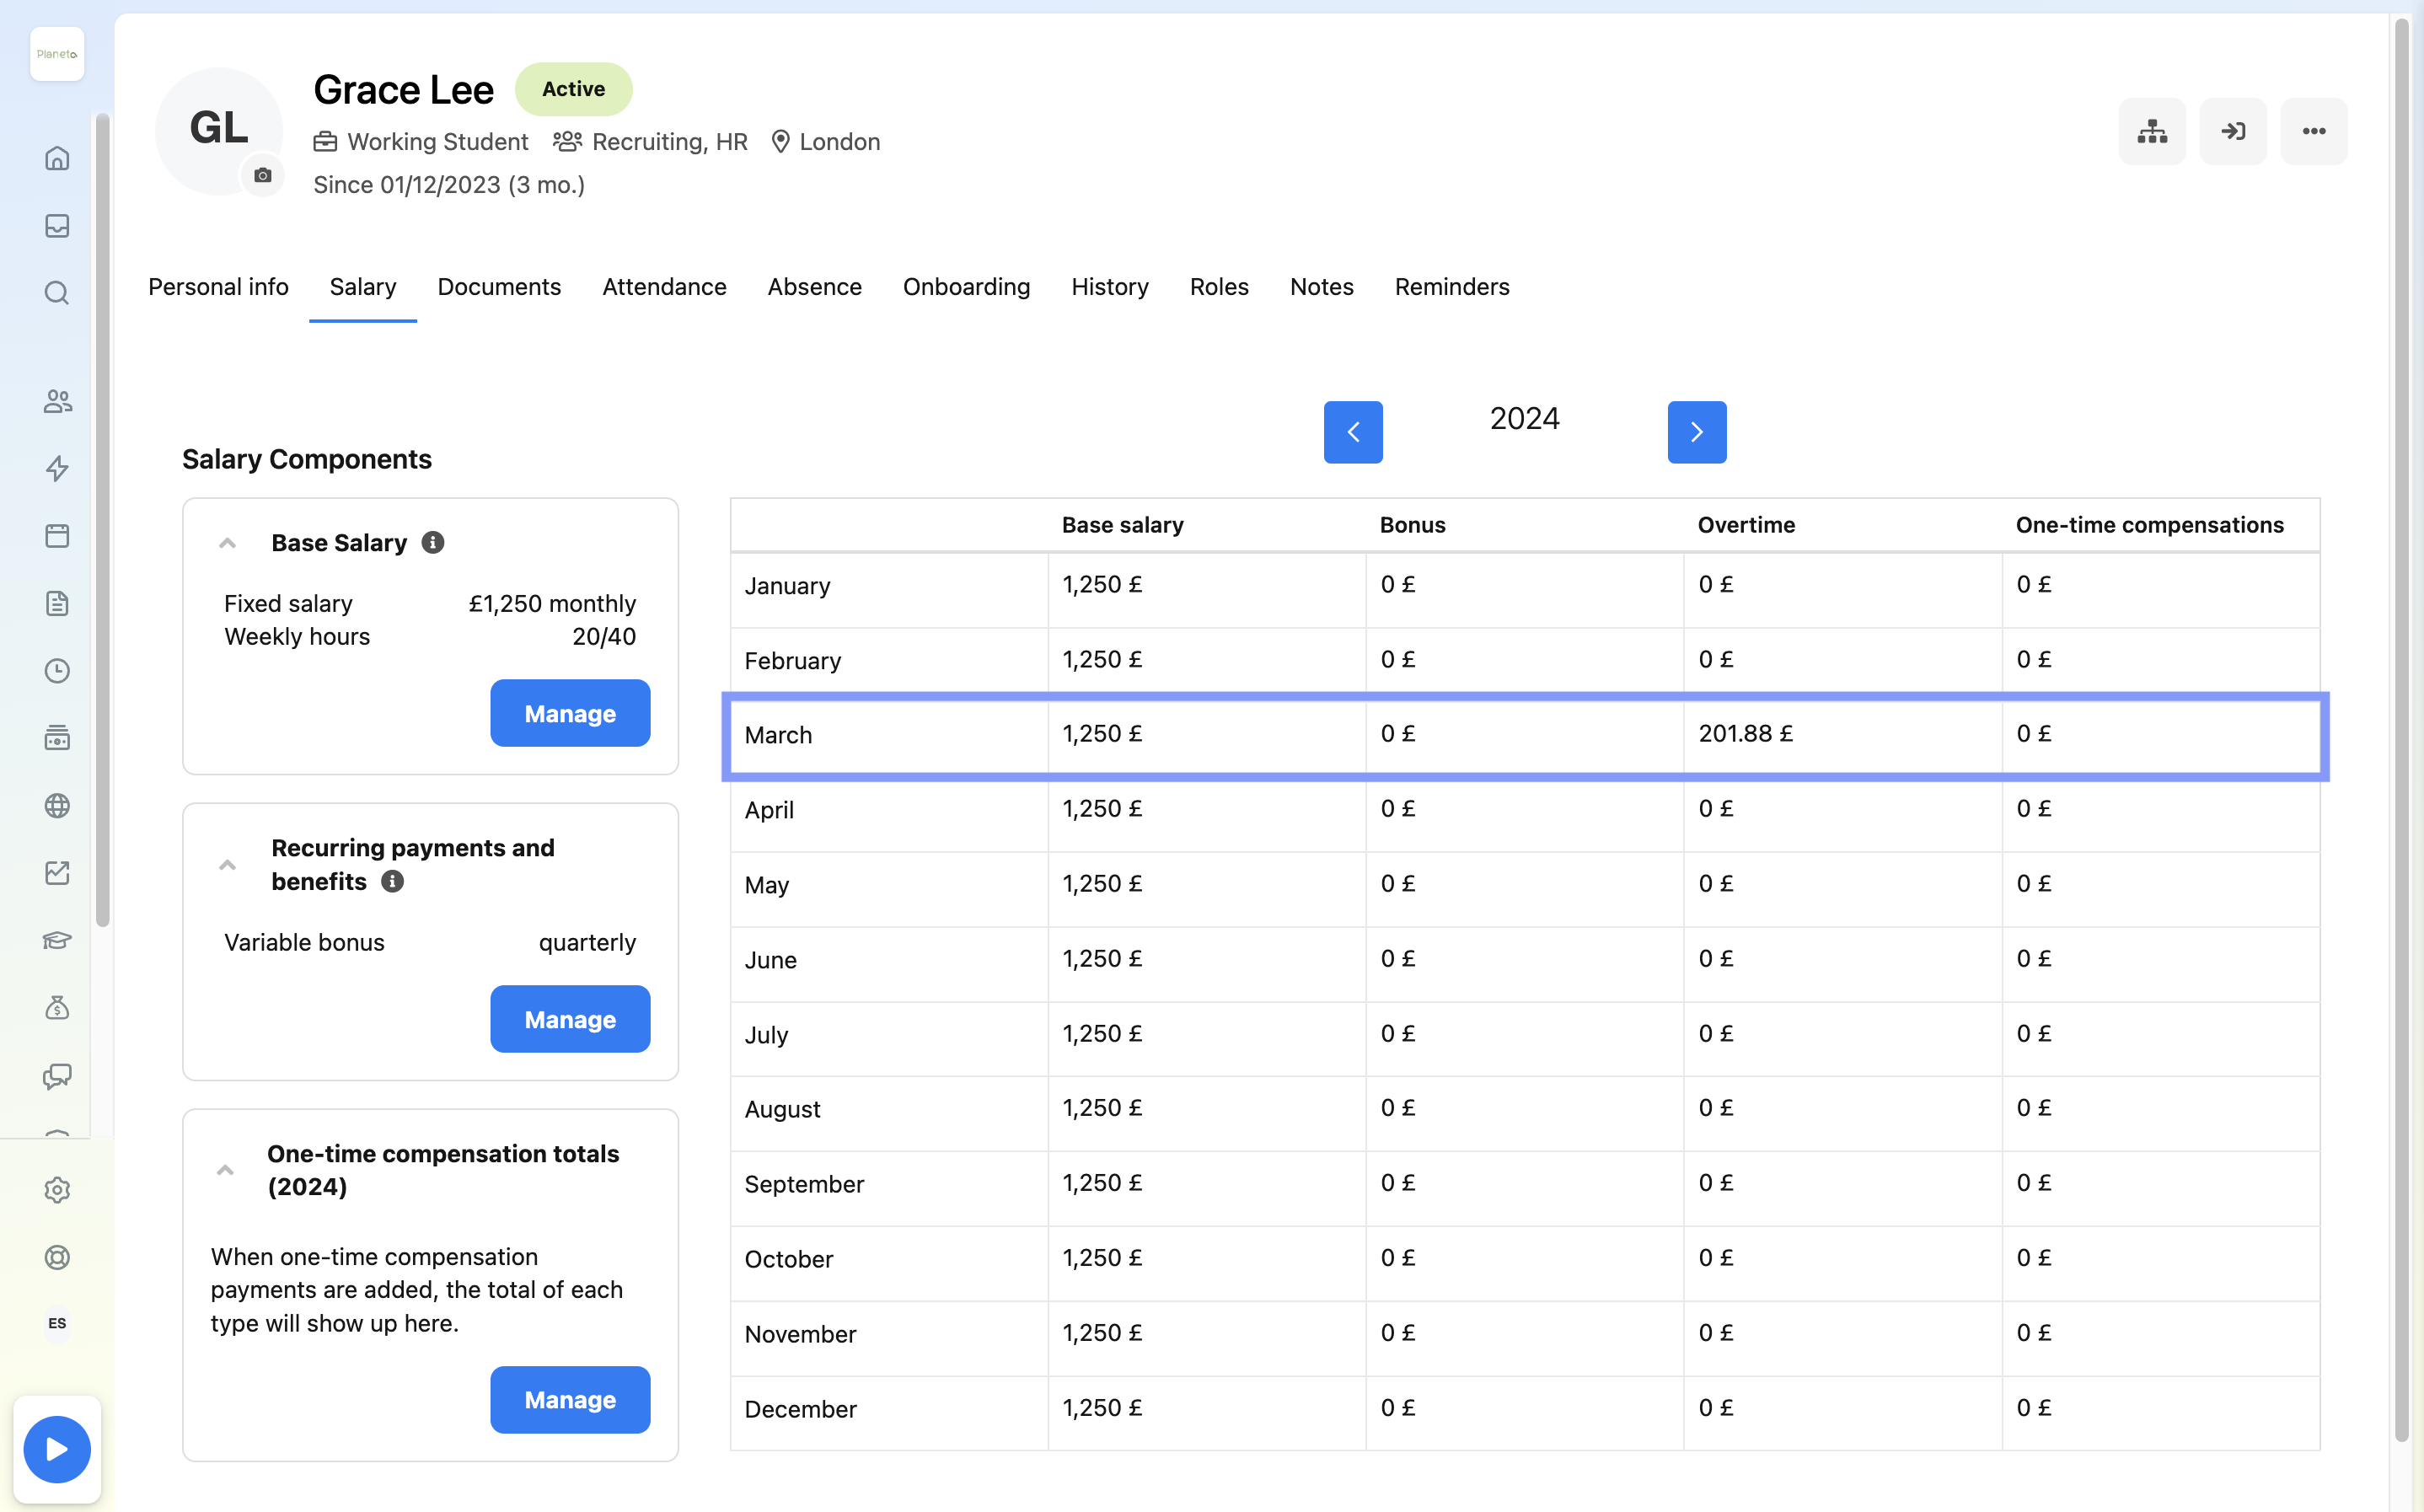Click the Planeta logo
Image resolution: width=2424 pixels, height=1512 pixels.
[x=57, y=54]
